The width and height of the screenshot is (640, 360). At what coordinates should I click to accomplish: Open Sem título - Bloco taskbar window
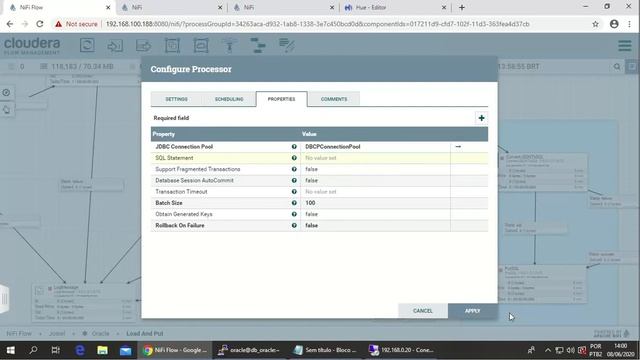tap(325, 350)
